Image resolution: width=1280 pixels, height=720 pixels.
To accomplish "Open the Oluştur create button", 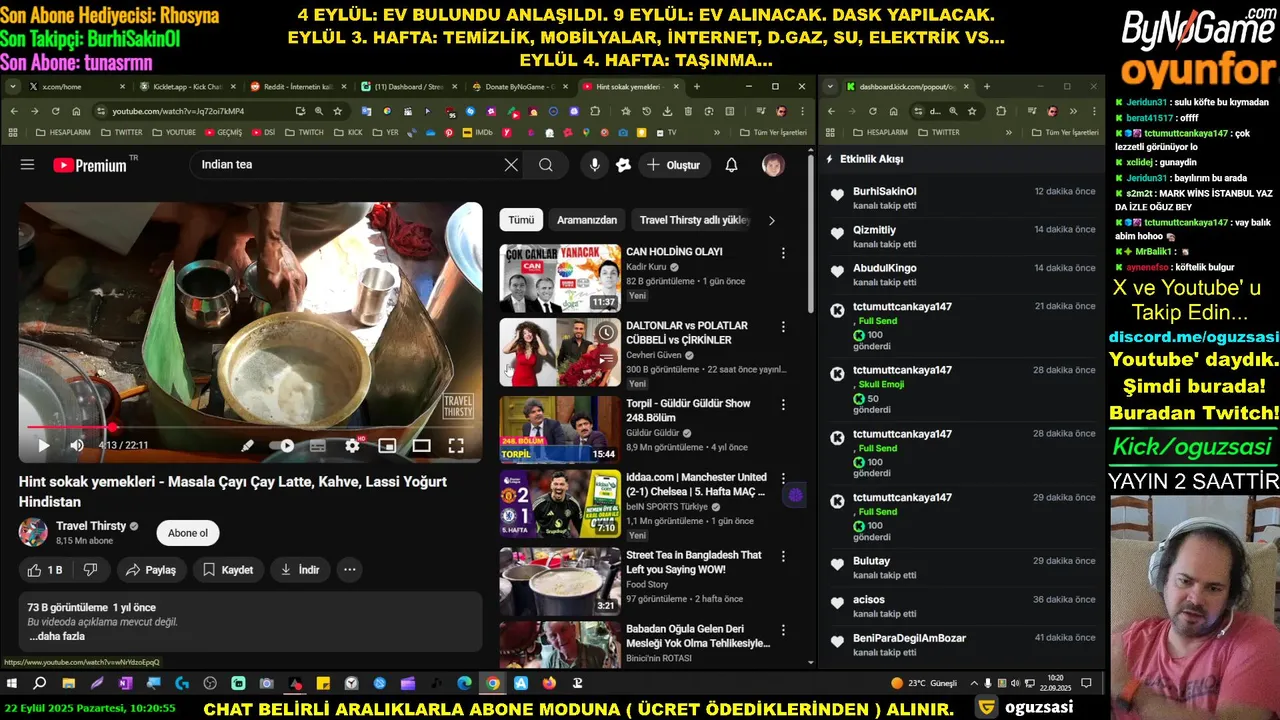I will click(674, 165).
